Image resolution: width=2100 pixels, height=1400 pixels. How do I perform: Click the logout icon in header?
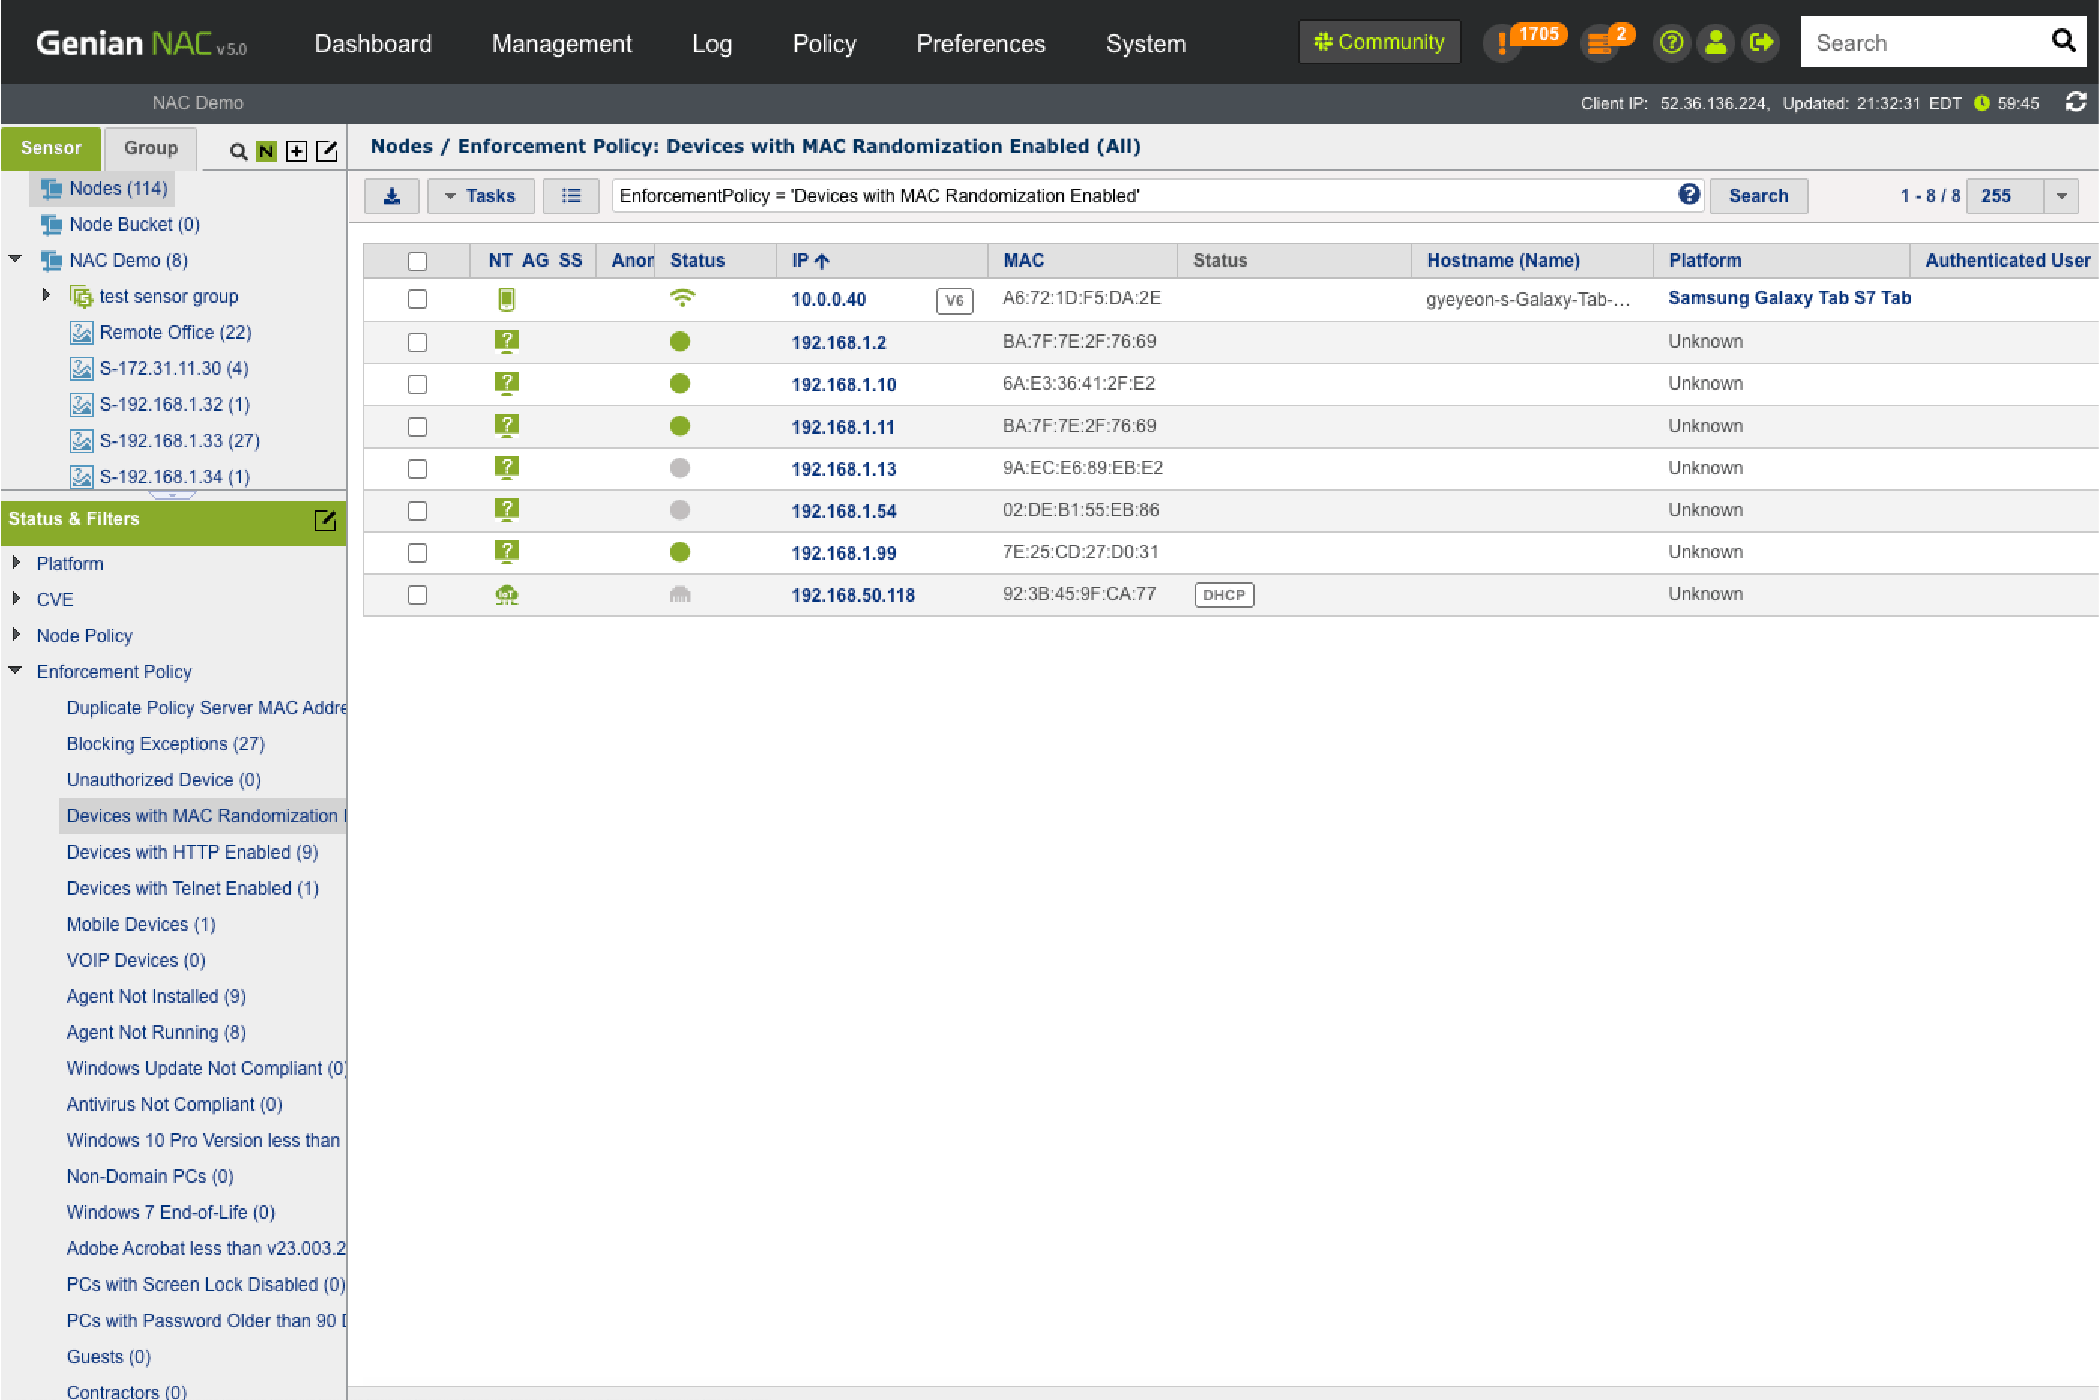coord(1761,43)
